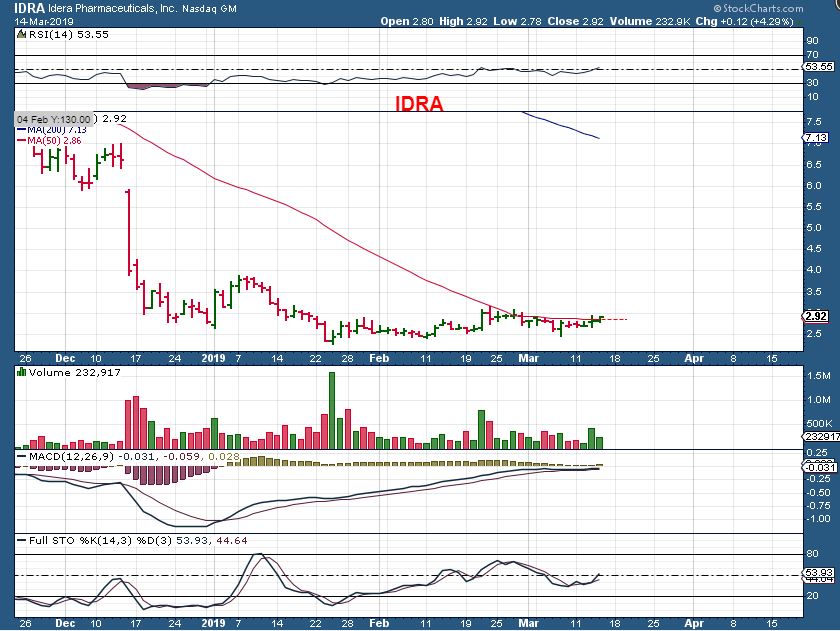Click the Chg +0.12 (+4.29%) value
Screen dimensions: 840x631
[744, 21]
